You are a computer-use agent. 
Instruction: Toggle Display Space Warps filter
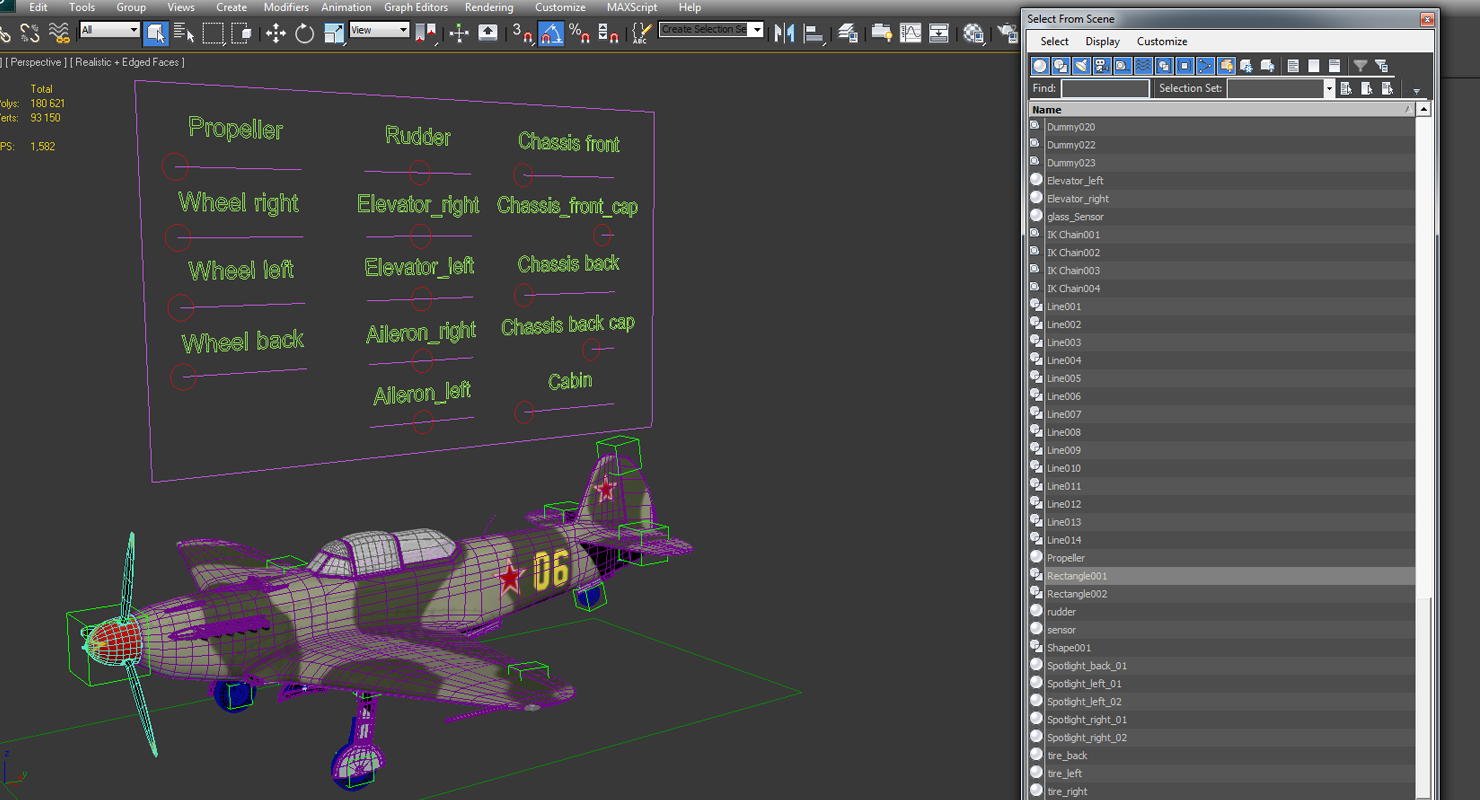tap(1143, 66)
